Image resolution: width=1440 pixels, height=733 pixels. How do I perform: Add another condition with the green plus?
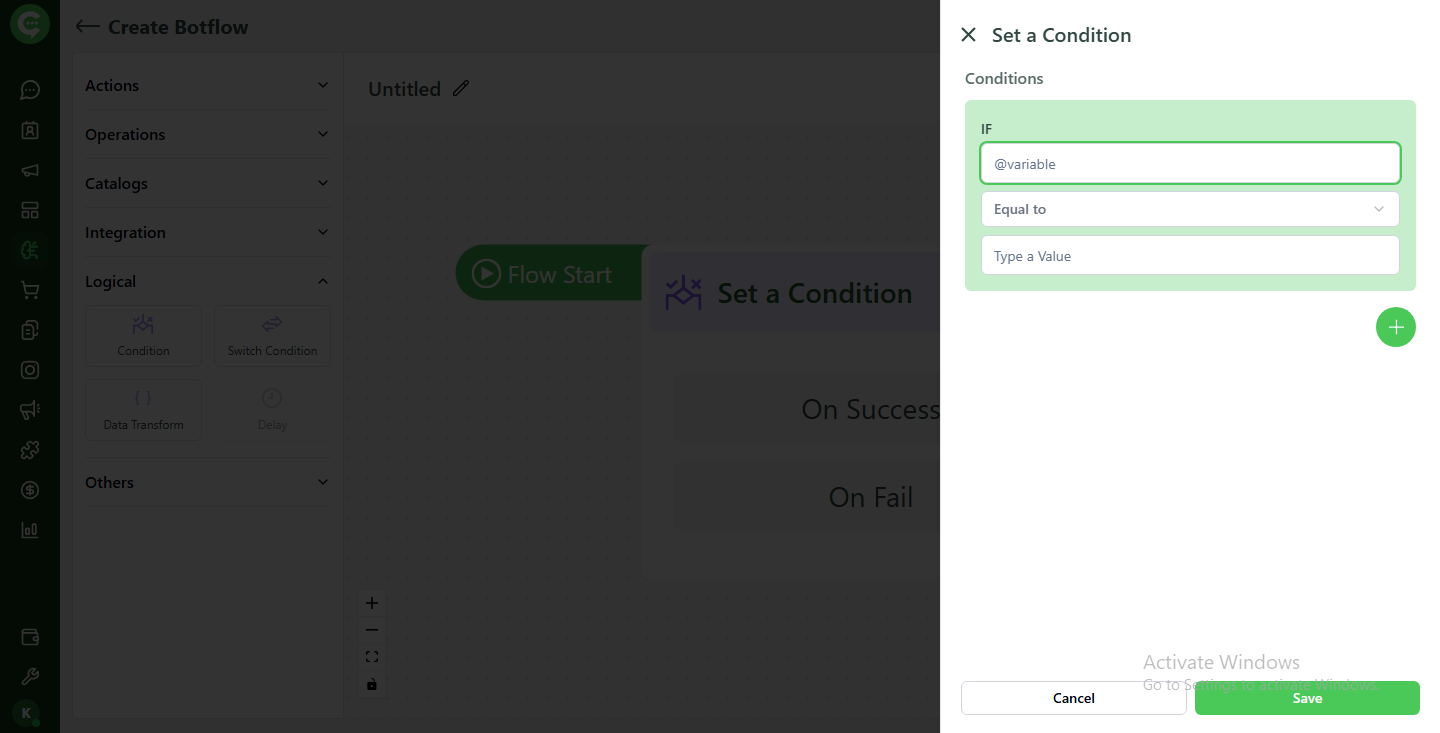coord(1396,327)
